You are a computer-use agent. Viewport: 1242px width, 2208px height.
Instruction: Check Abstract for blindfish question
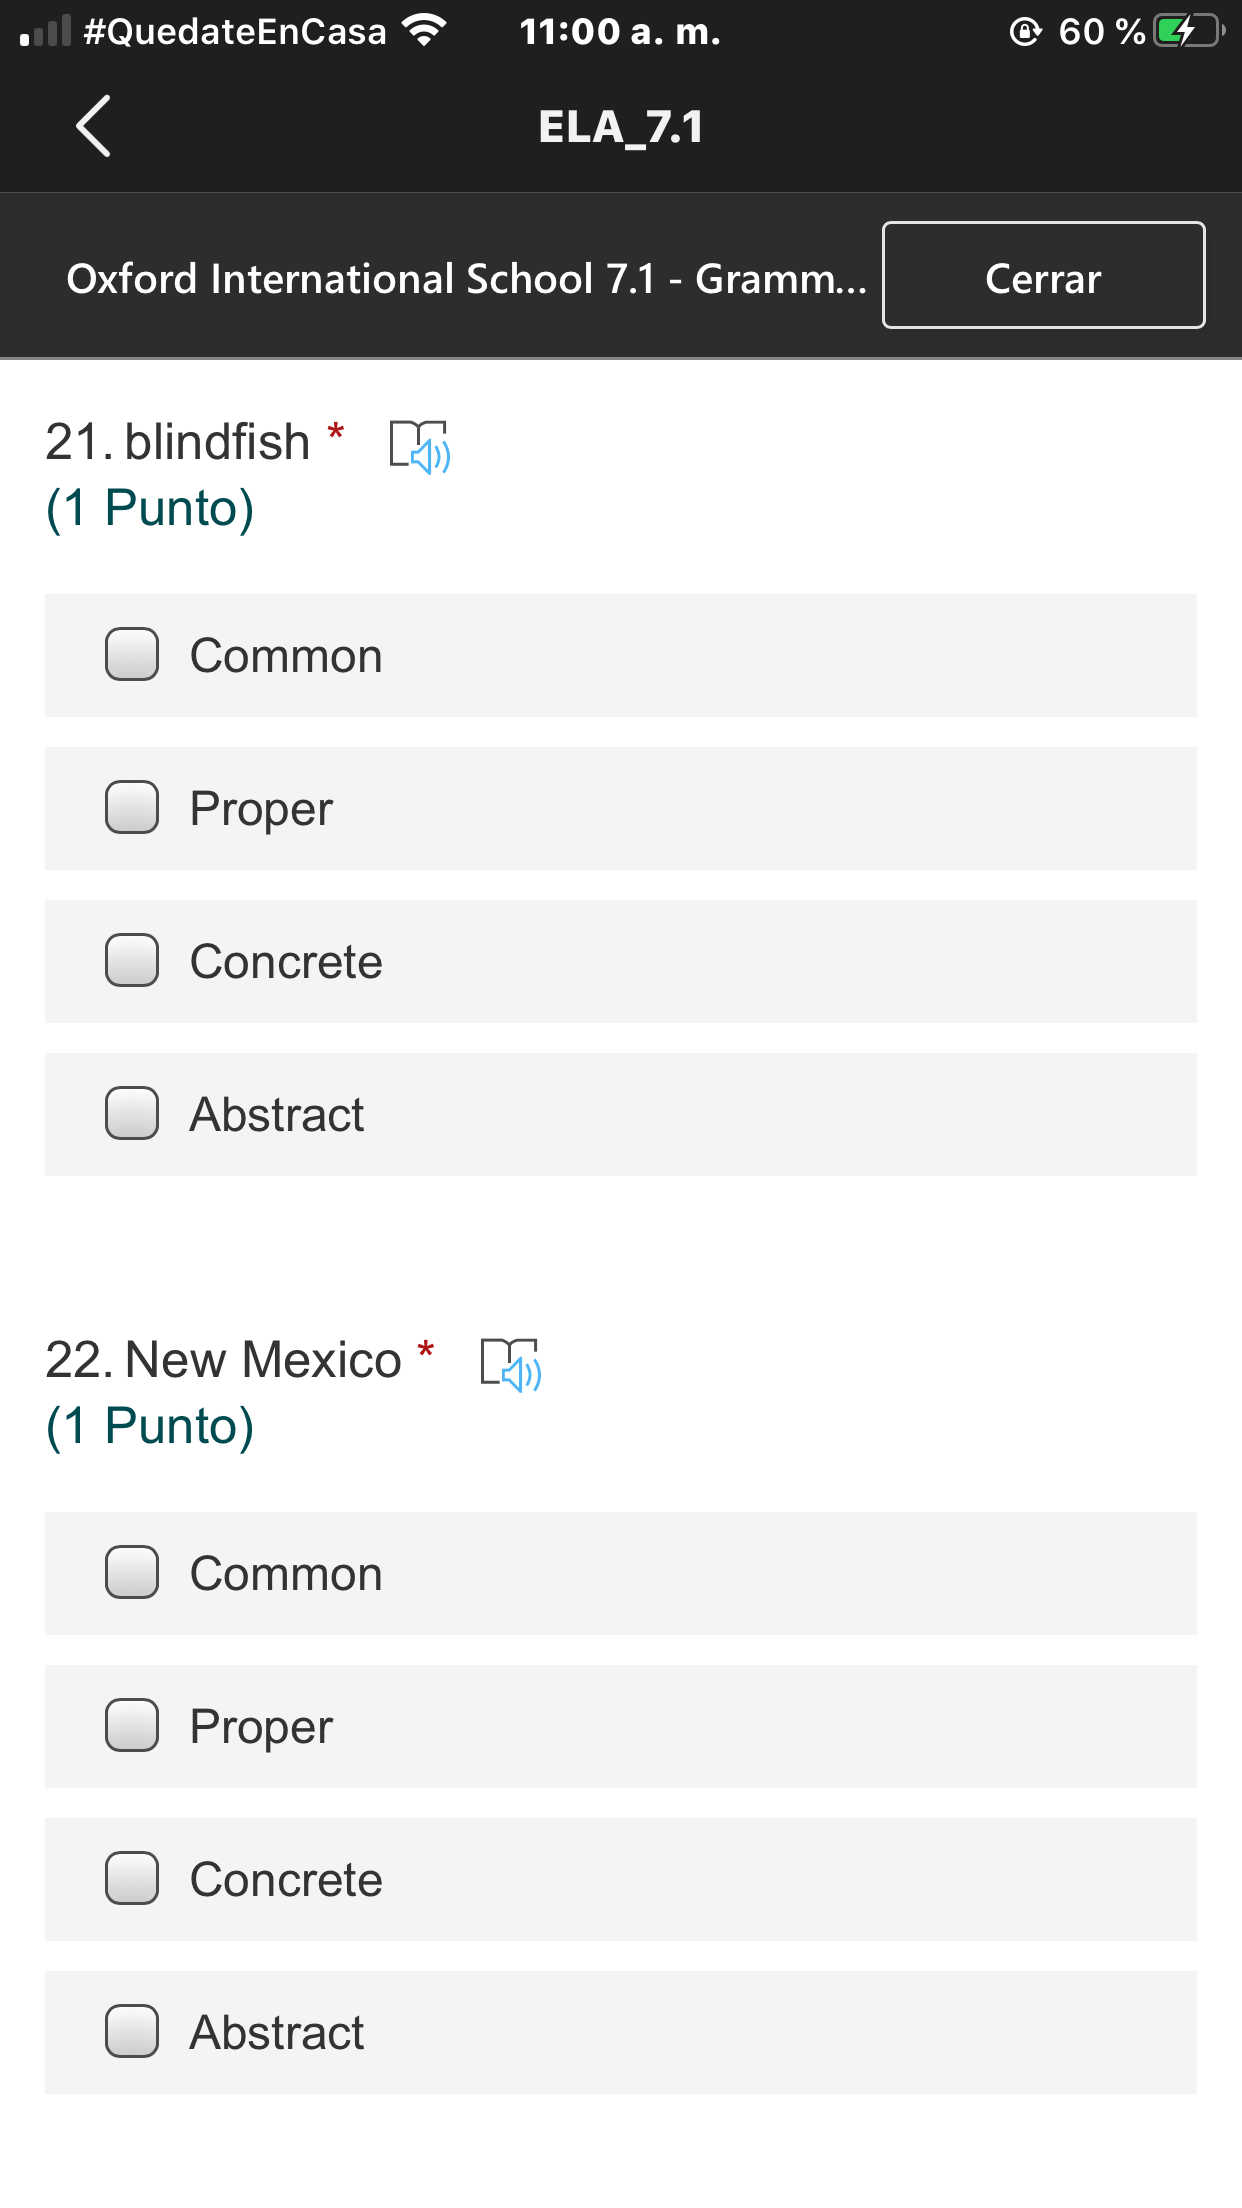tap(132, 1114)
